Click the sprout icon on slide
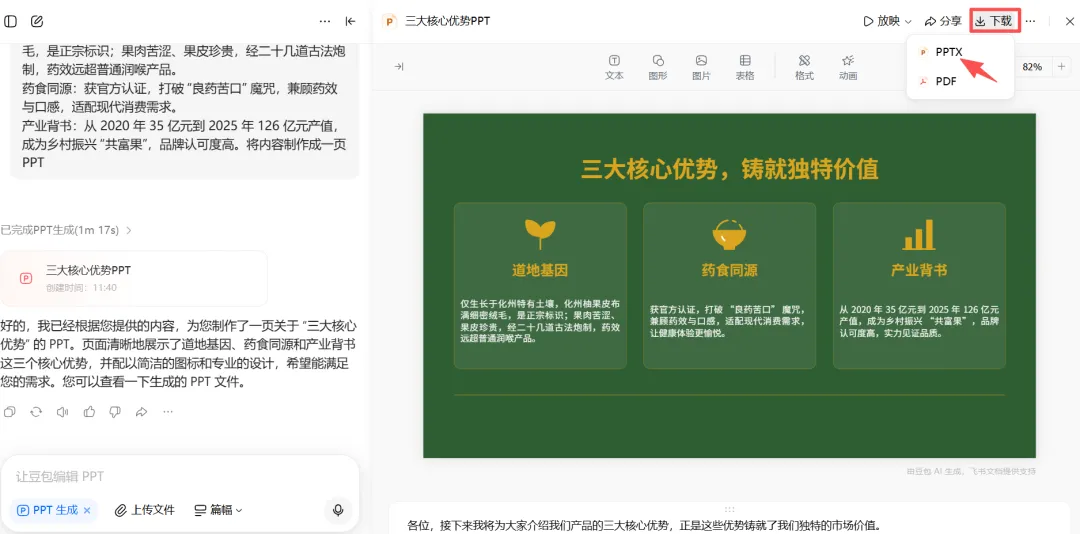The height and width of the screenshot is (534, 1080). point(540,234)
